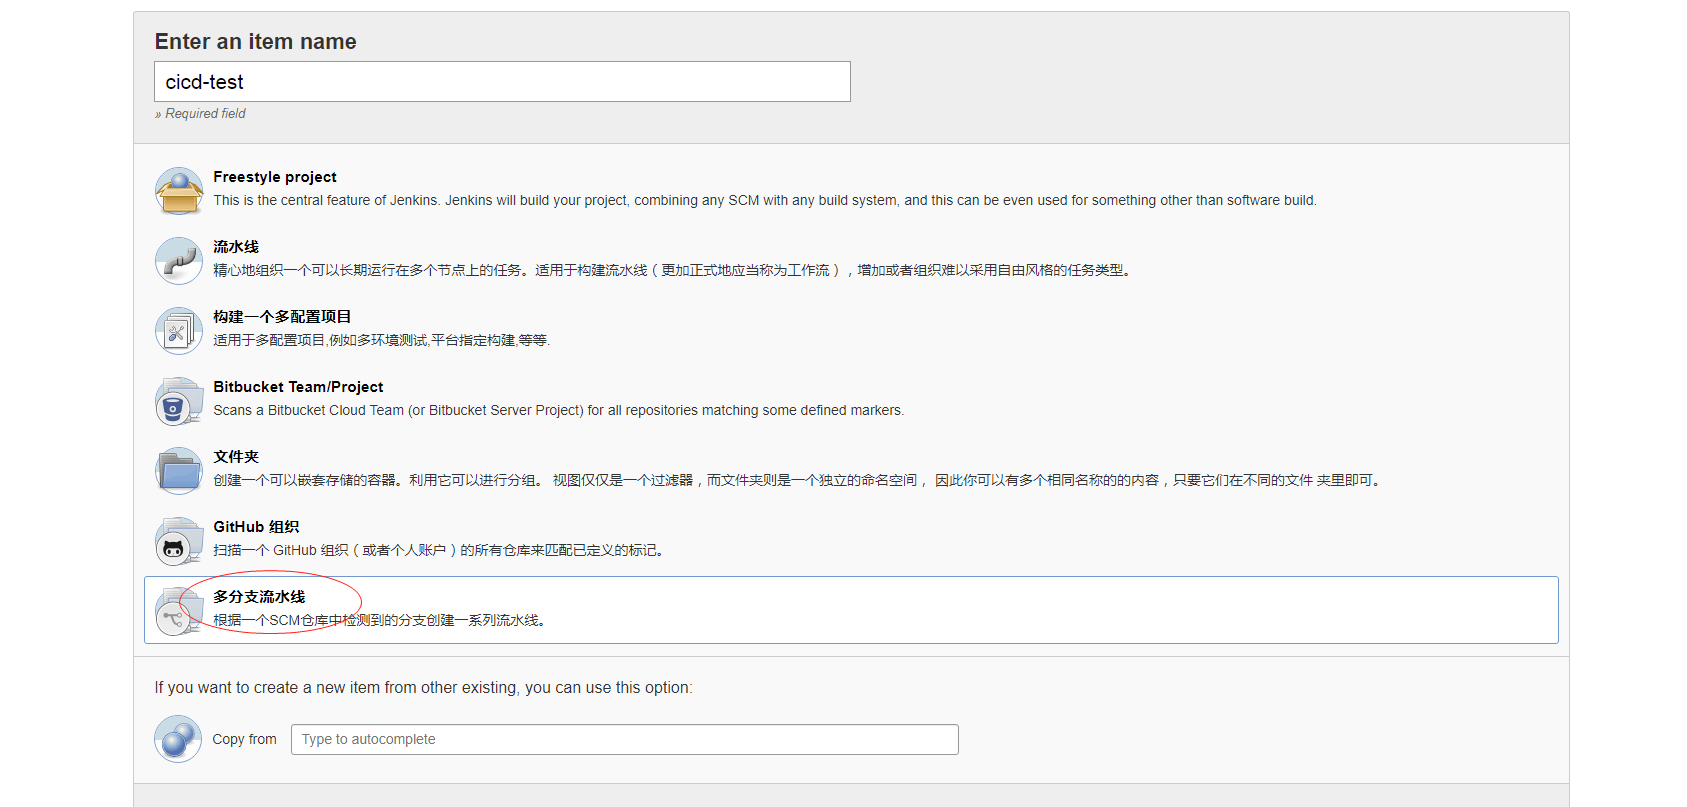Click the Enter an item name heading
The height and width of the screenshot is (807, 1687).
pos(255,42)
